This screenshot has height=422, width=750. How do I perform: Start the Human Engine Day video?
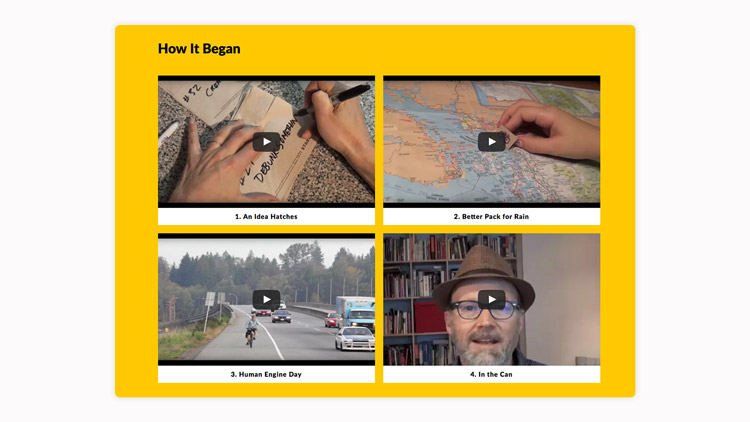pyautogui.click(x=266, y=300)
